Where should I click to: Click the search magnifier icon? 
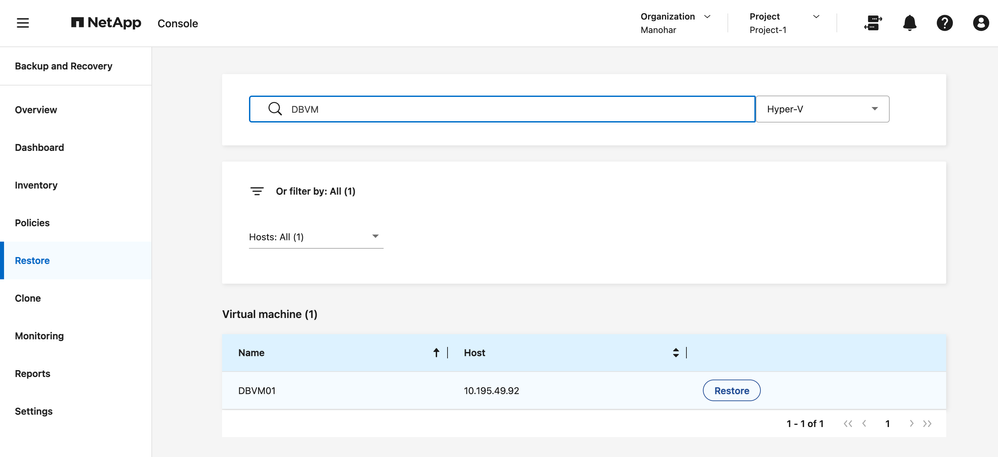pos(275,109)
